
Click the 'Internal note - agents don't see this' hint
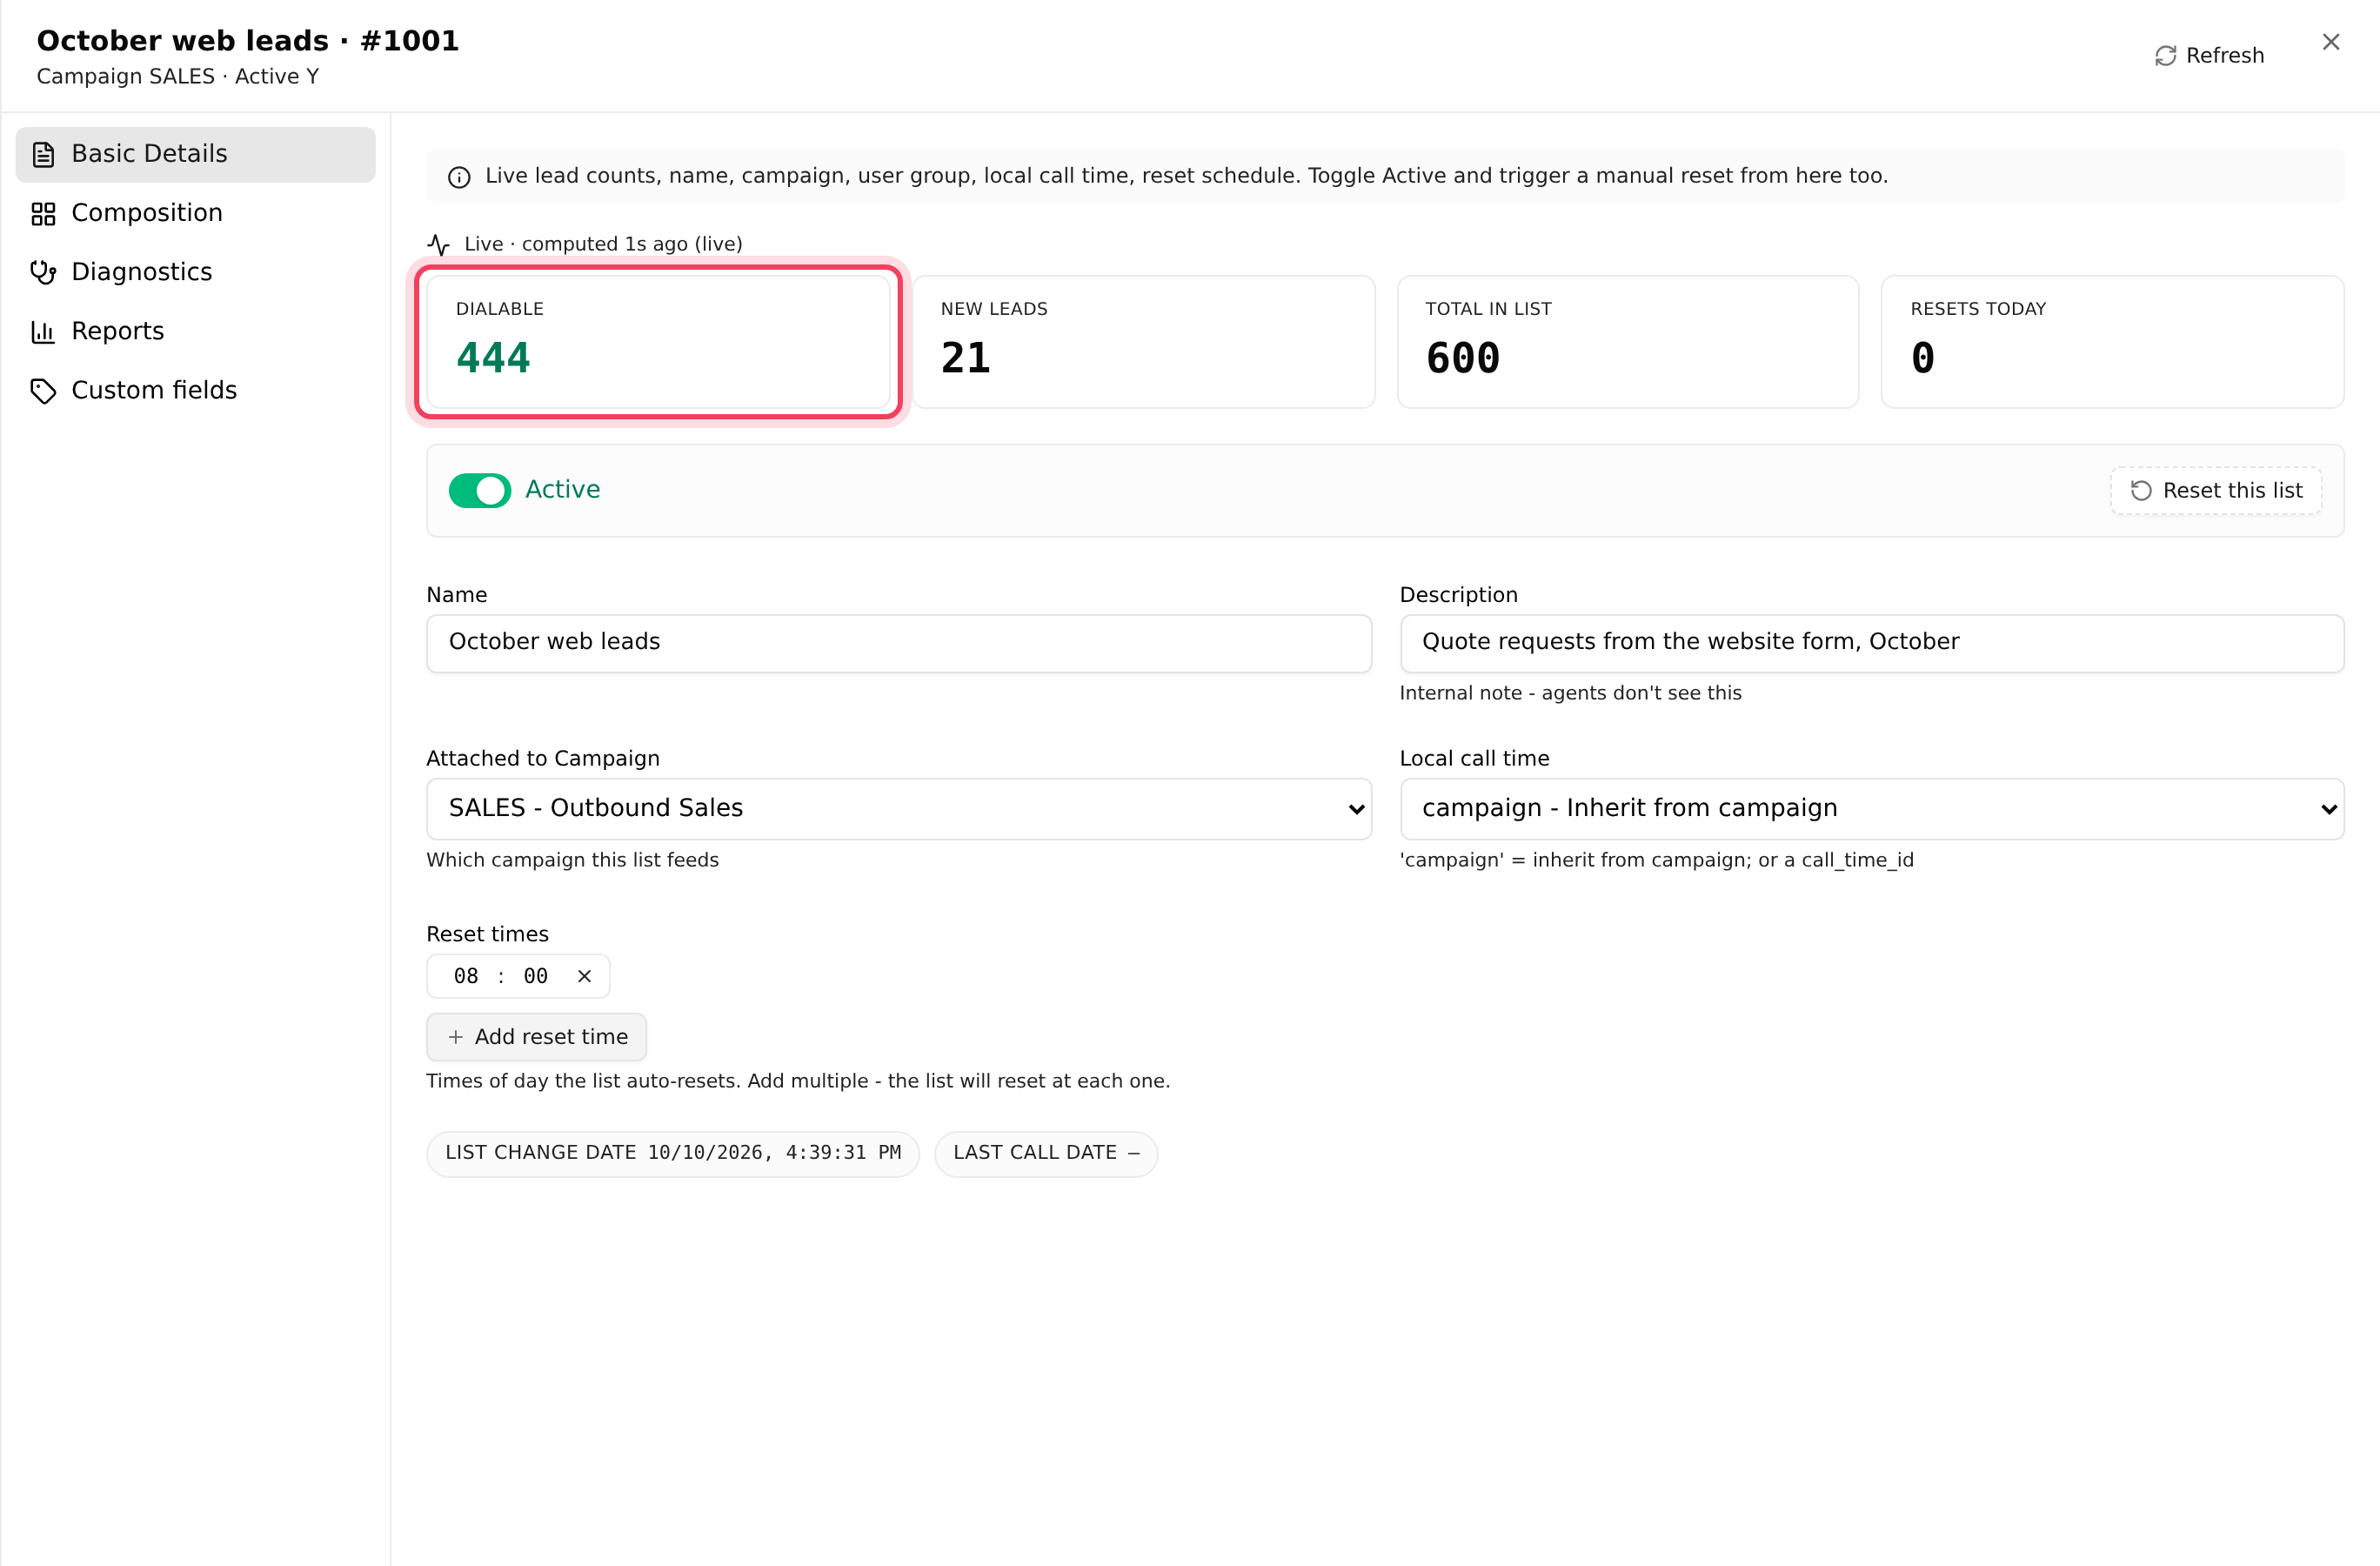[1570, 693]
